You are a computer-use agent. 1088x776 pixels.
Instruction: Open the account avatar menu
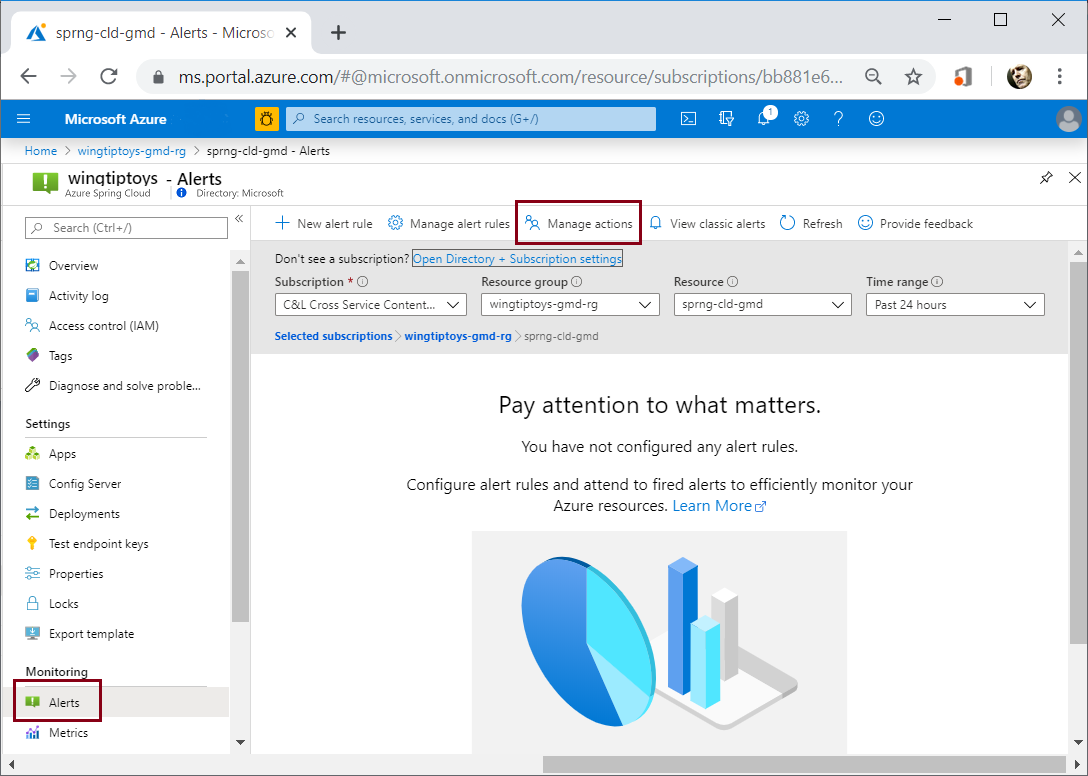[1068, 119]
